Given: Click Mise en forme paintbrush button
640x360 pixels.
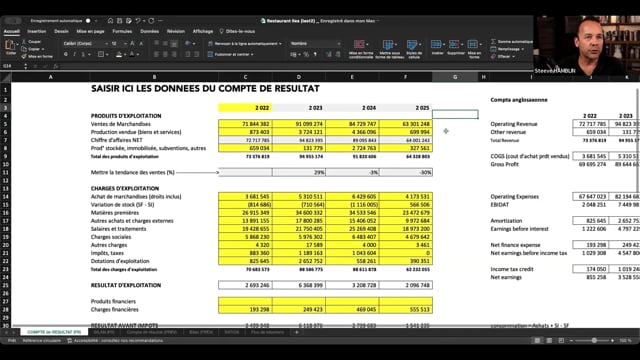Looking at the screenshot, I should (x=37, y=56).
